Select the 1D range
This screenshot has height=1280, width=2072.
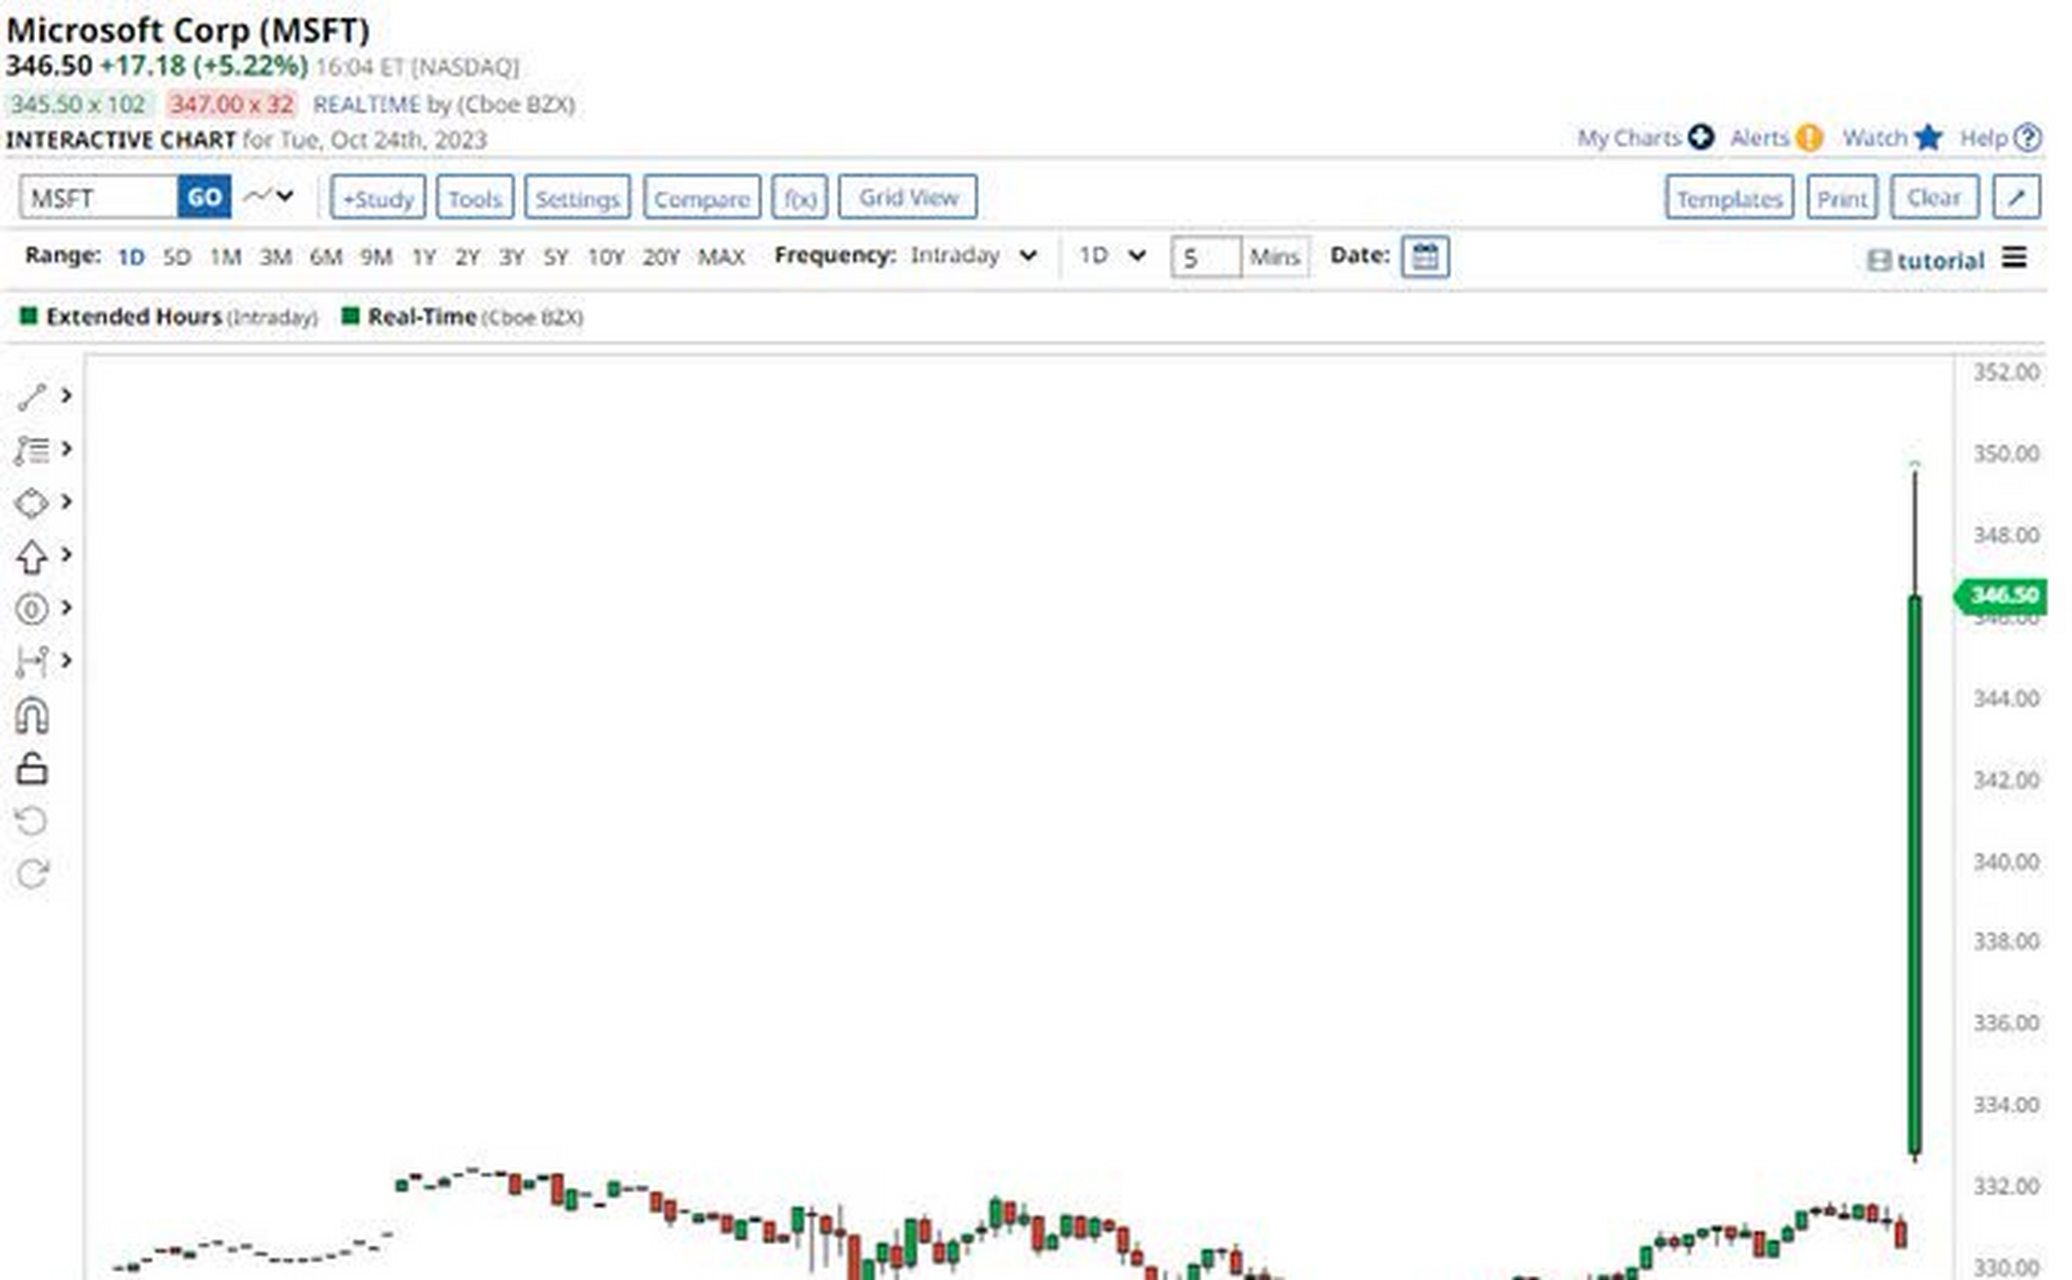point(131,257)
